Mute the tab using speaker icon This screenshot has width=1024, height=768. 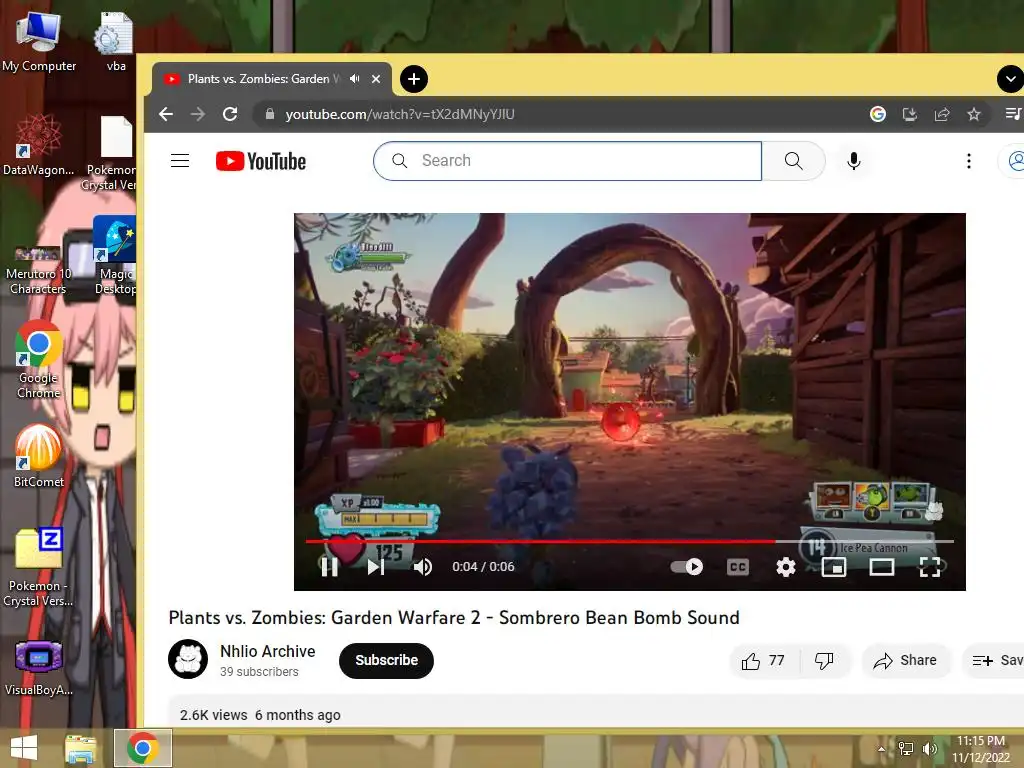(x=355, y=79)
